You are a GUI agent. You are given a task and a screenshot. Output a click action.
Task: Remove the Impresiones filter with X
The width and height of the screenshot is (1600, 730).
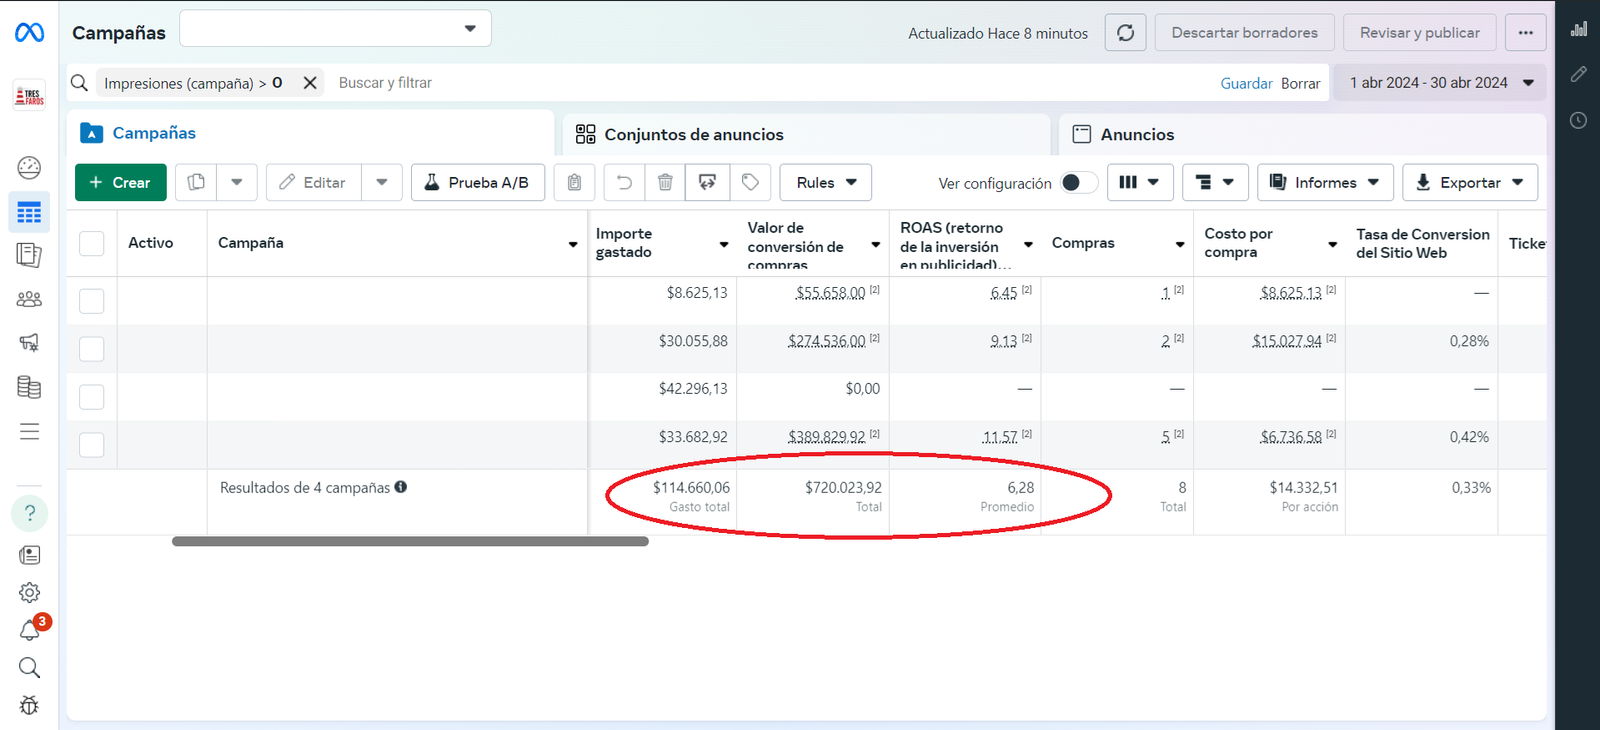click(x=310, y=83)
